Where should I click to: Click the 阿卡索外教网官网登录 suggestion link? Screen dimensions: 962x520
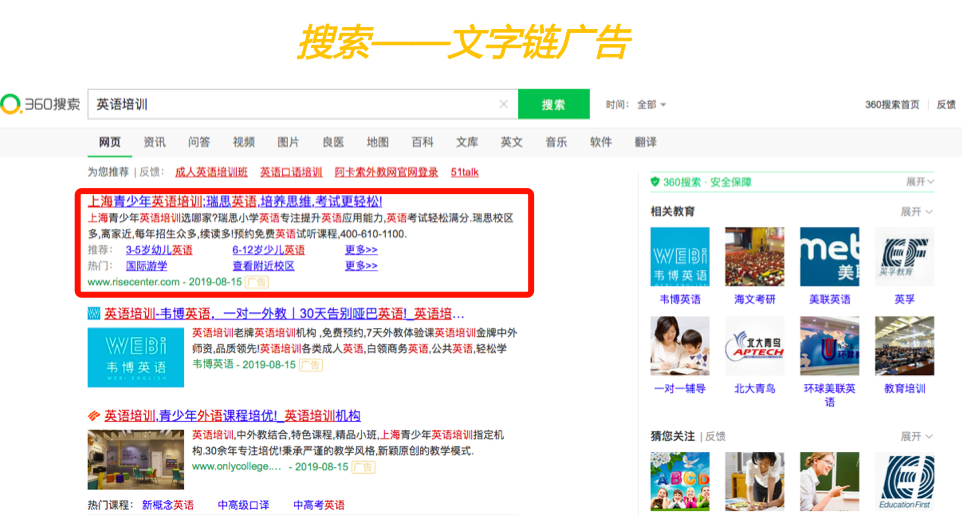click(x=386, y=172)
